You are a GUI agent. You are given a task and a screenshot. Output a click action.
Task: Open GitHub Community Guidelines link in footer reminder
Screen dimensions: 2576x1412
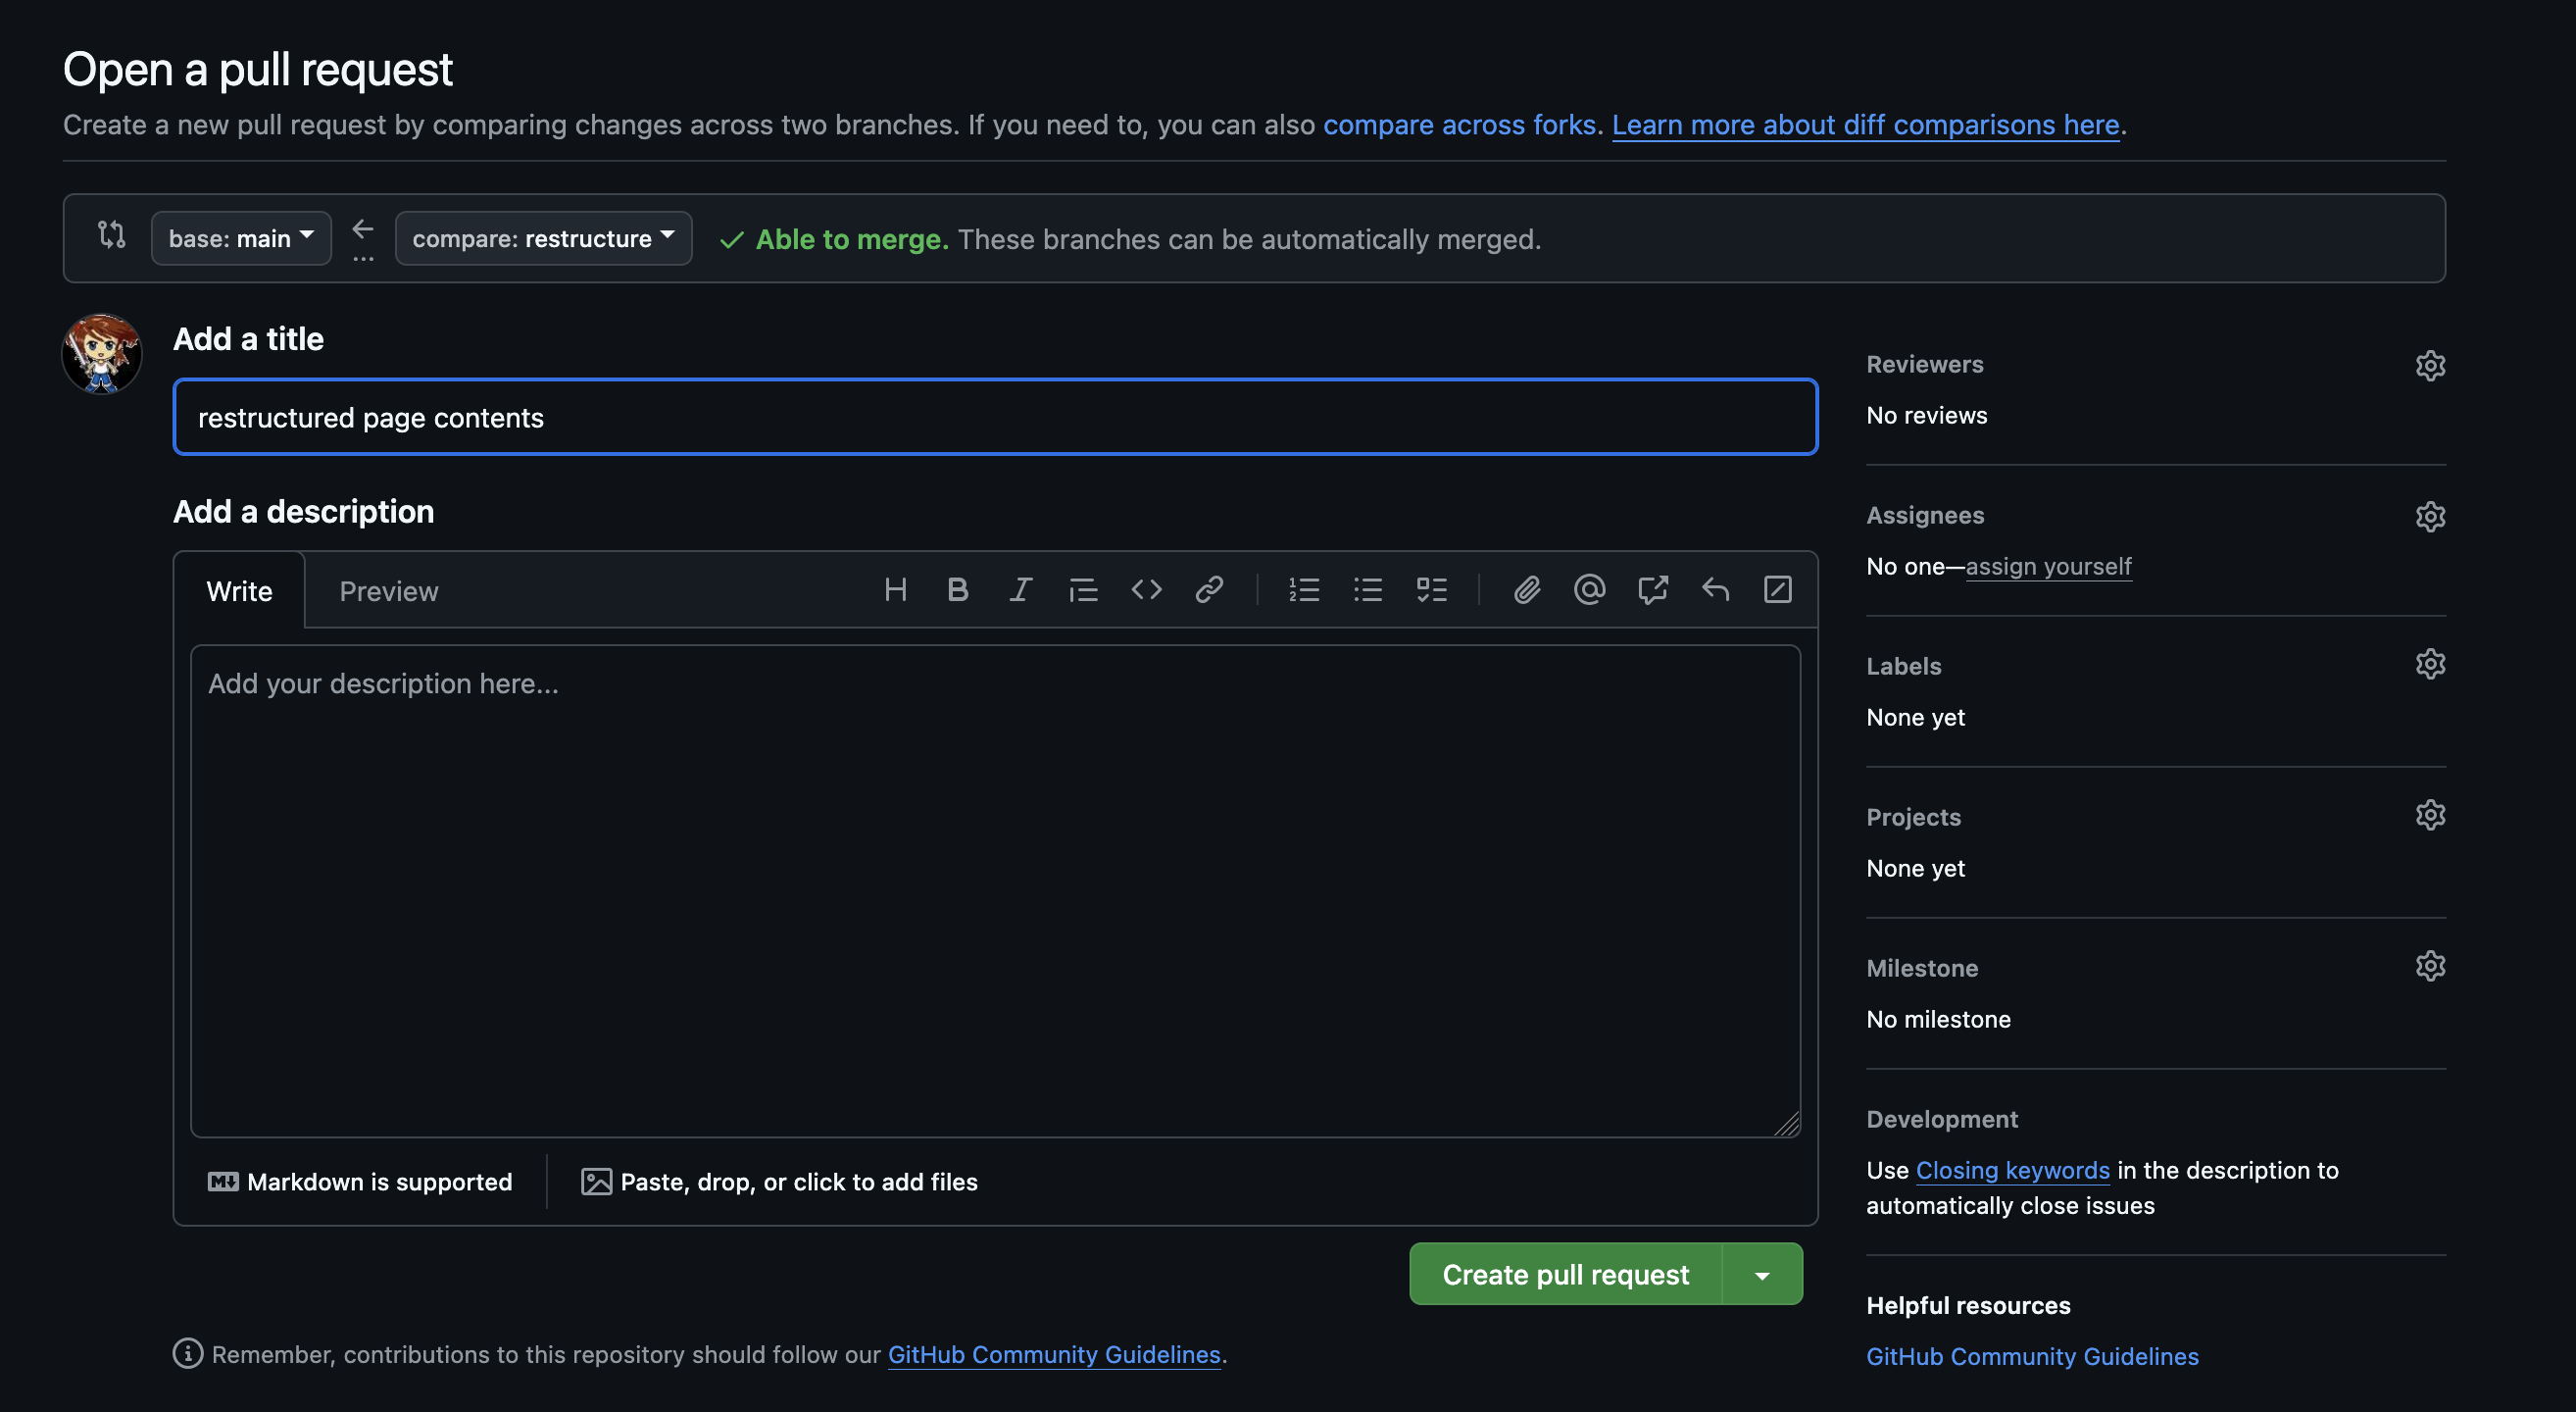(x=1054, y=1354)
